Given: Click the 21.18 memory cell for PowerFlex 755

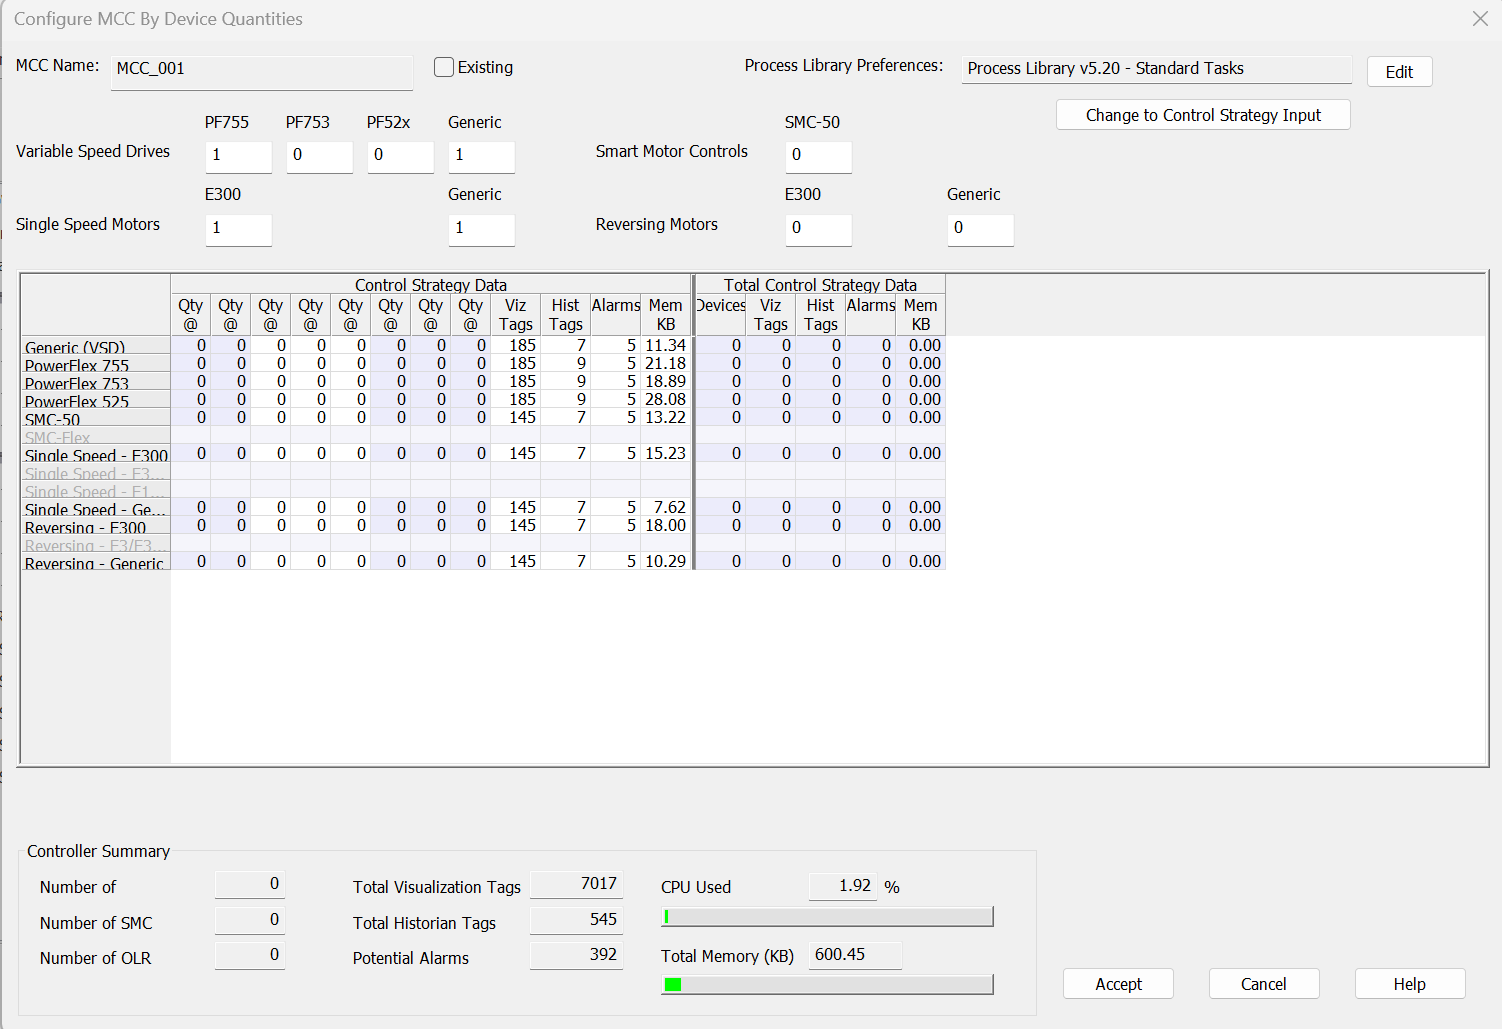Looking at the screenshot, I should (x=665, y=363).
